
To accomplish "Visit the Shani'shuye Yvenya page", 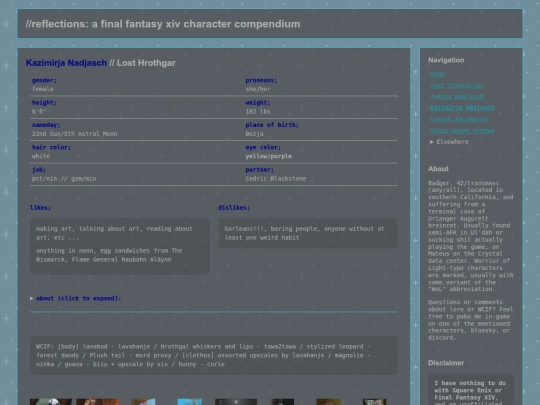I will (462, 131).
